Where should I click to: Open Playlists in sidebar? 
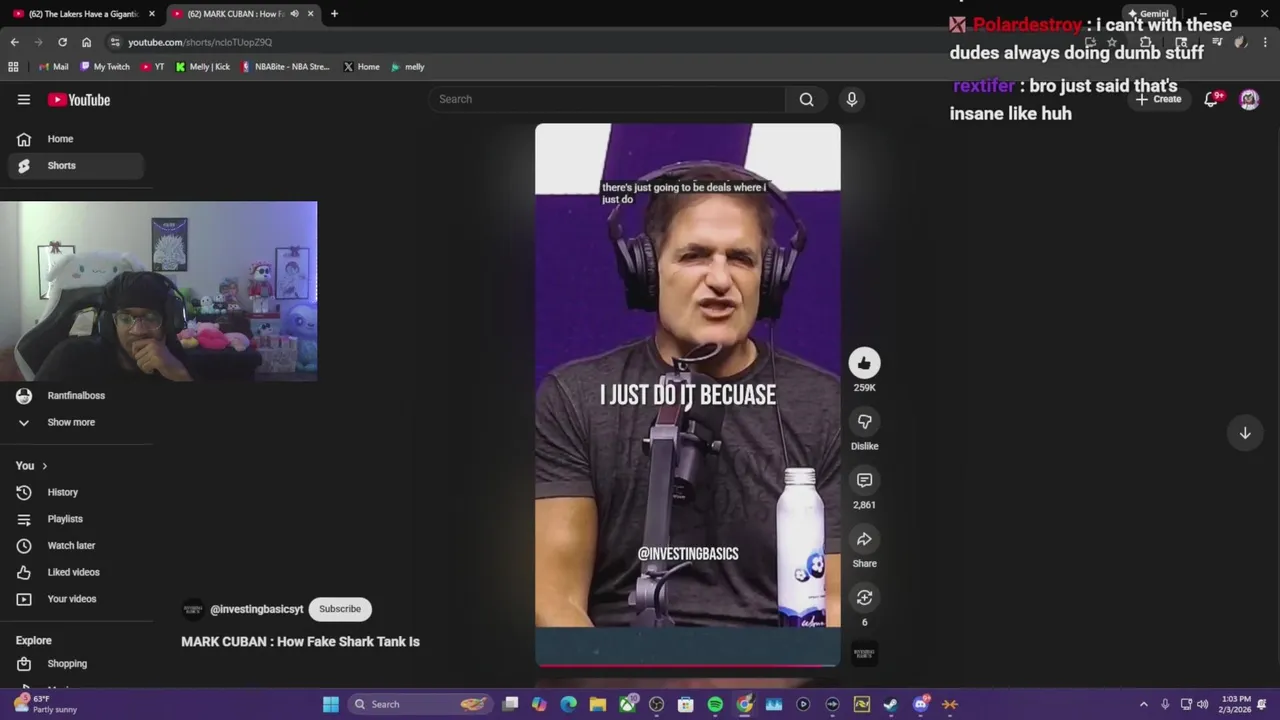75,519
